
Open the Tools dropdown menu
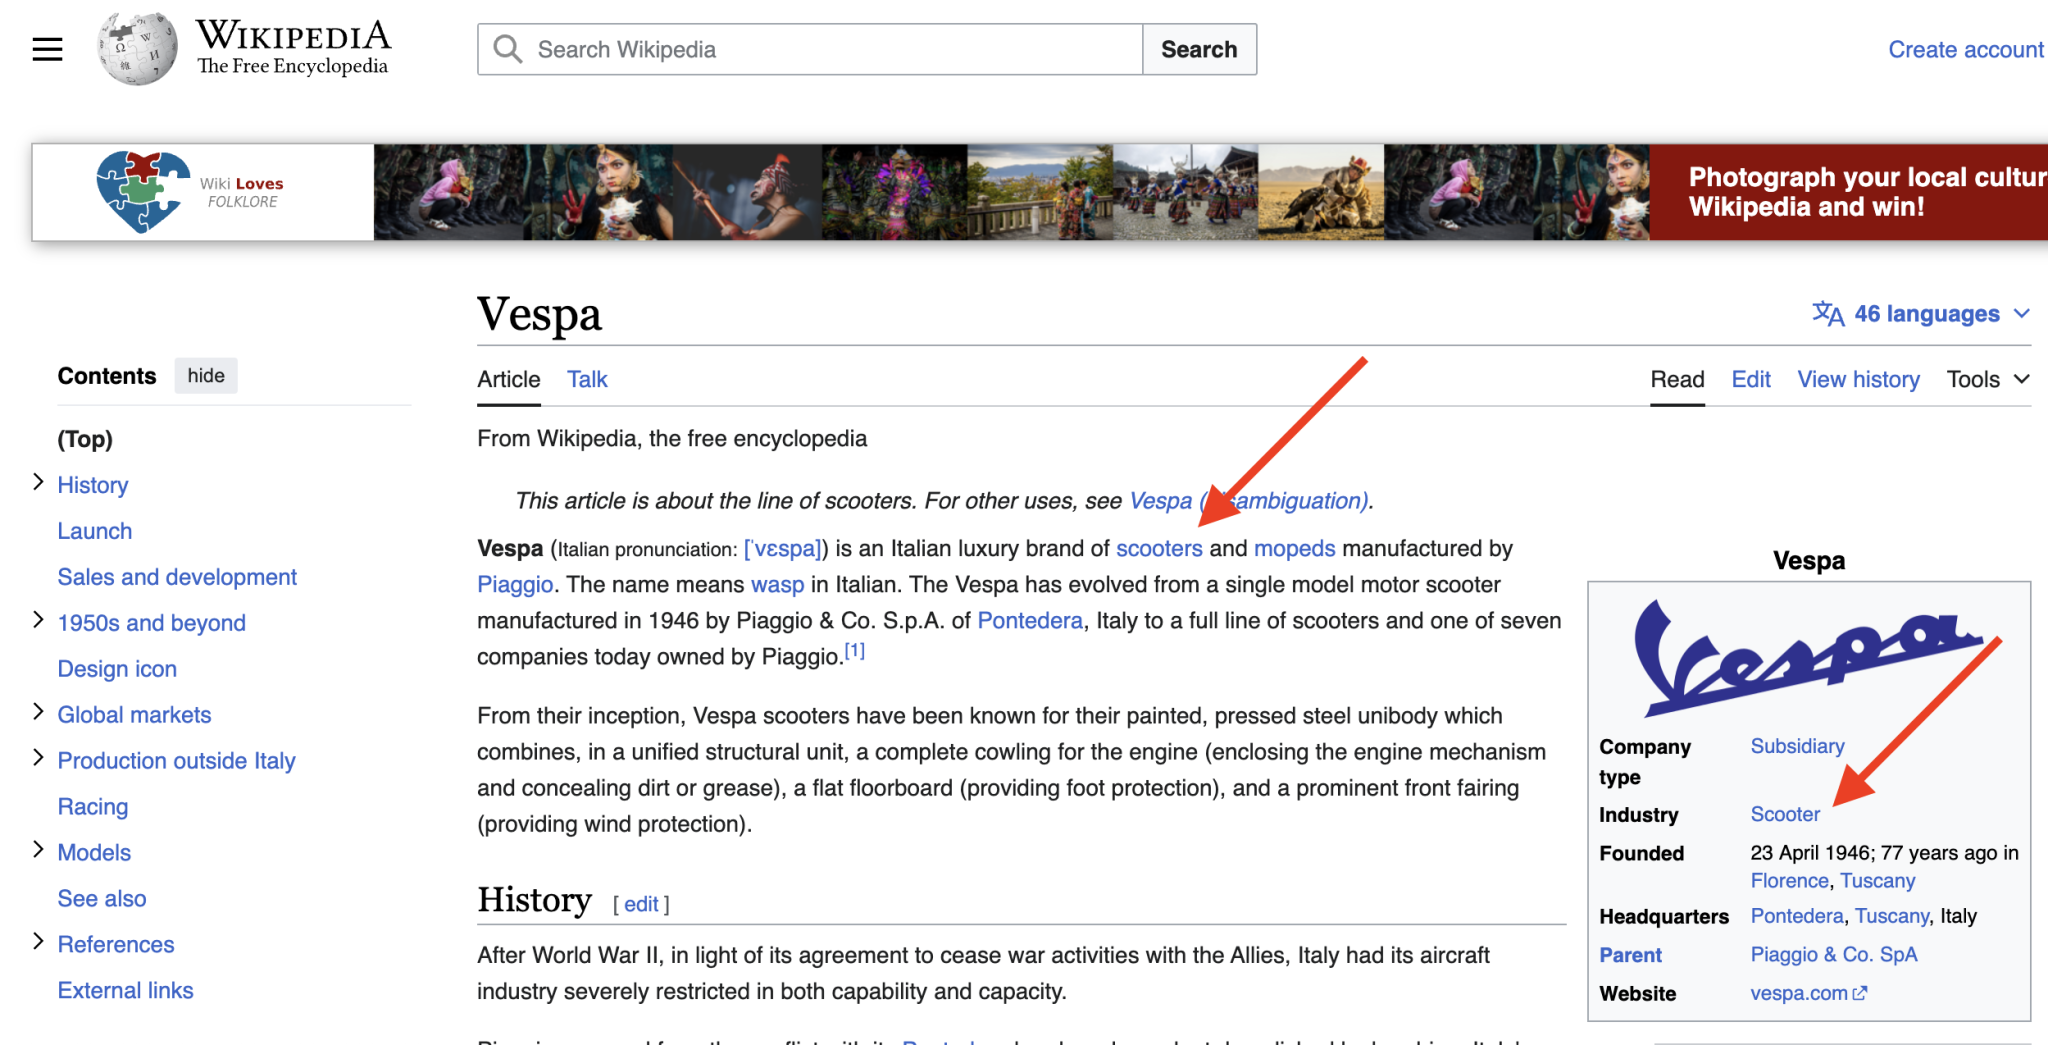click(1988, 380)
